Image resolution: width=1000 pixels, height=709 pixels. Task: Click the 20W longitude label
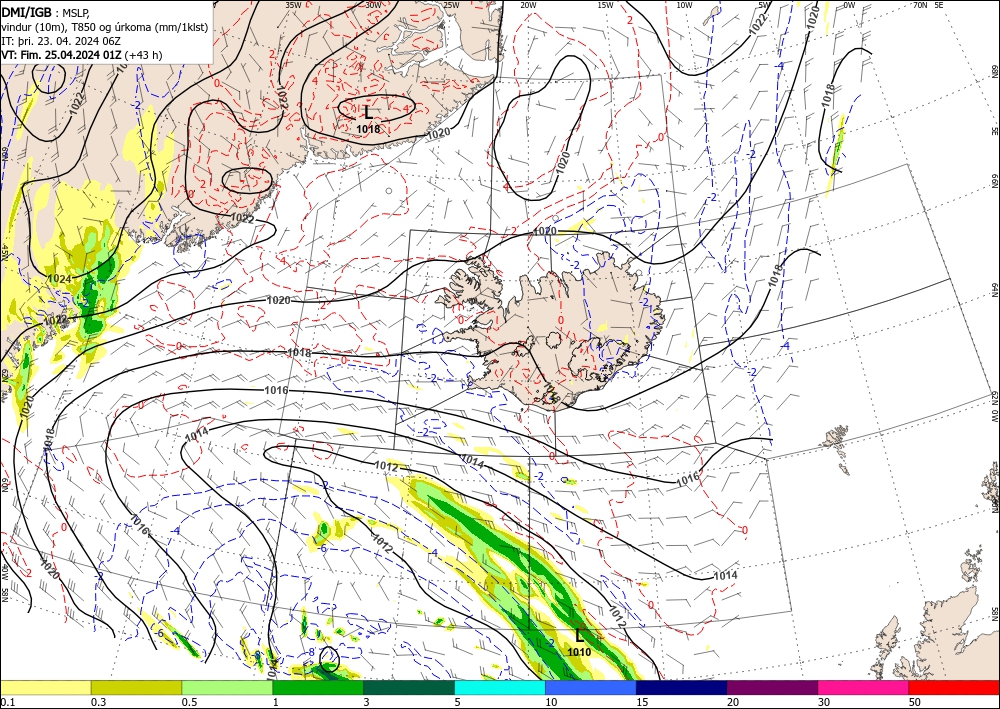click(528, 5)
